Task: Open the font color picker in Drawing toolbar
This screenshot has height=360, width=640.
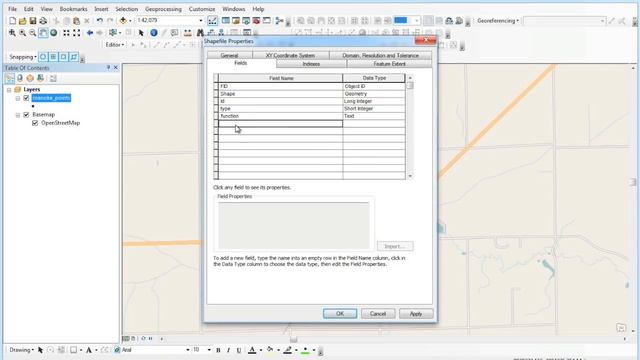Action: click(260, 350)
